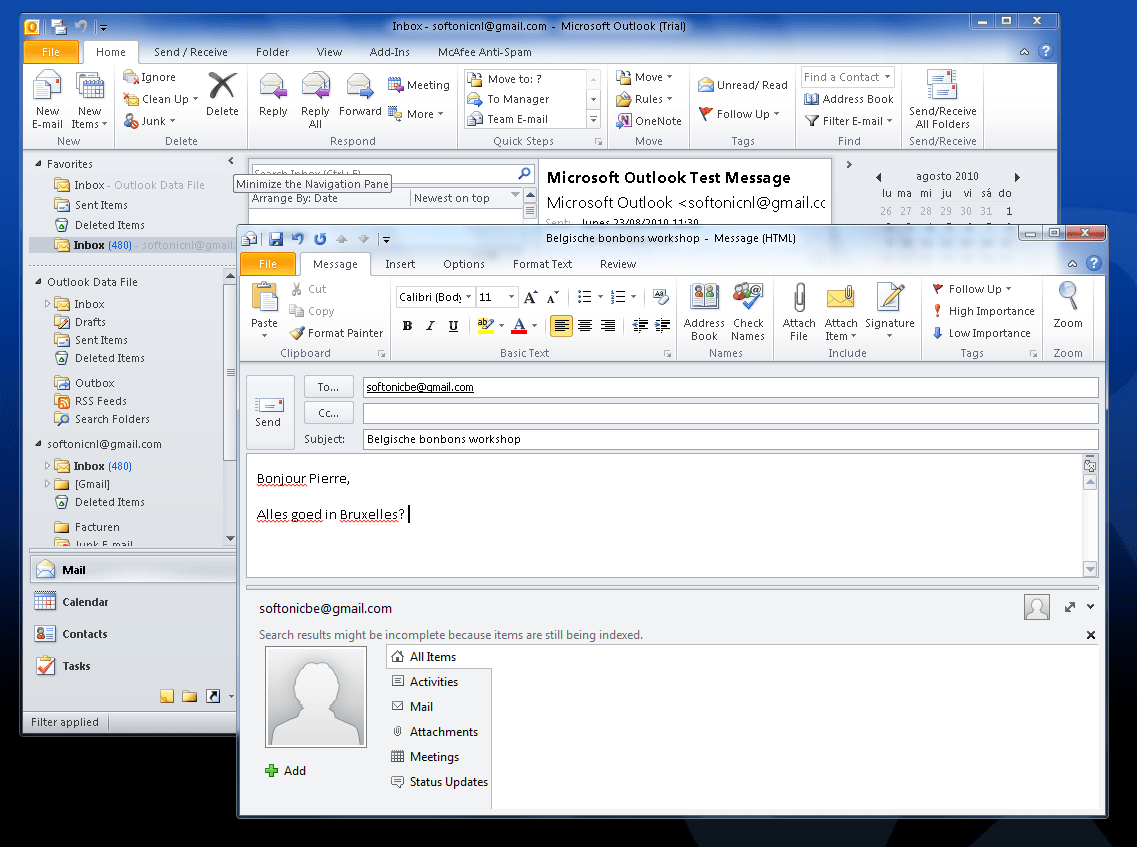
Task: Click the Shrink Font icon
Action: (x=553, y=297)
